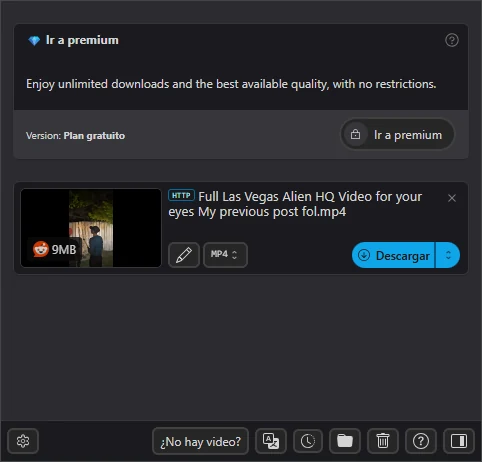Open help icon in bottom toolbar
The height and width of the screenshot is (462, 482).
point(421,441)
